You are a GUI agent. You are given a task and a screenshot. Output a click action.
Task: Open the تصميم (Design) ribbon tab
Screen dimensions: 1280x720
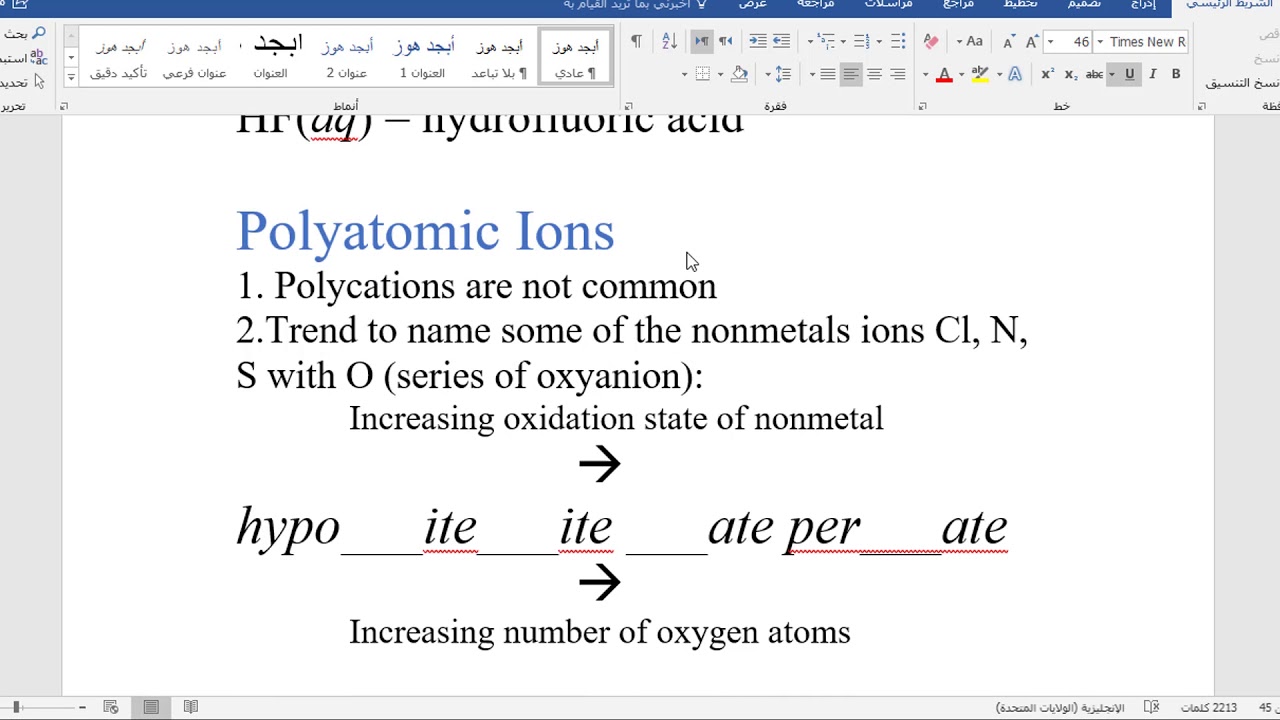[x=1085, y=5]
